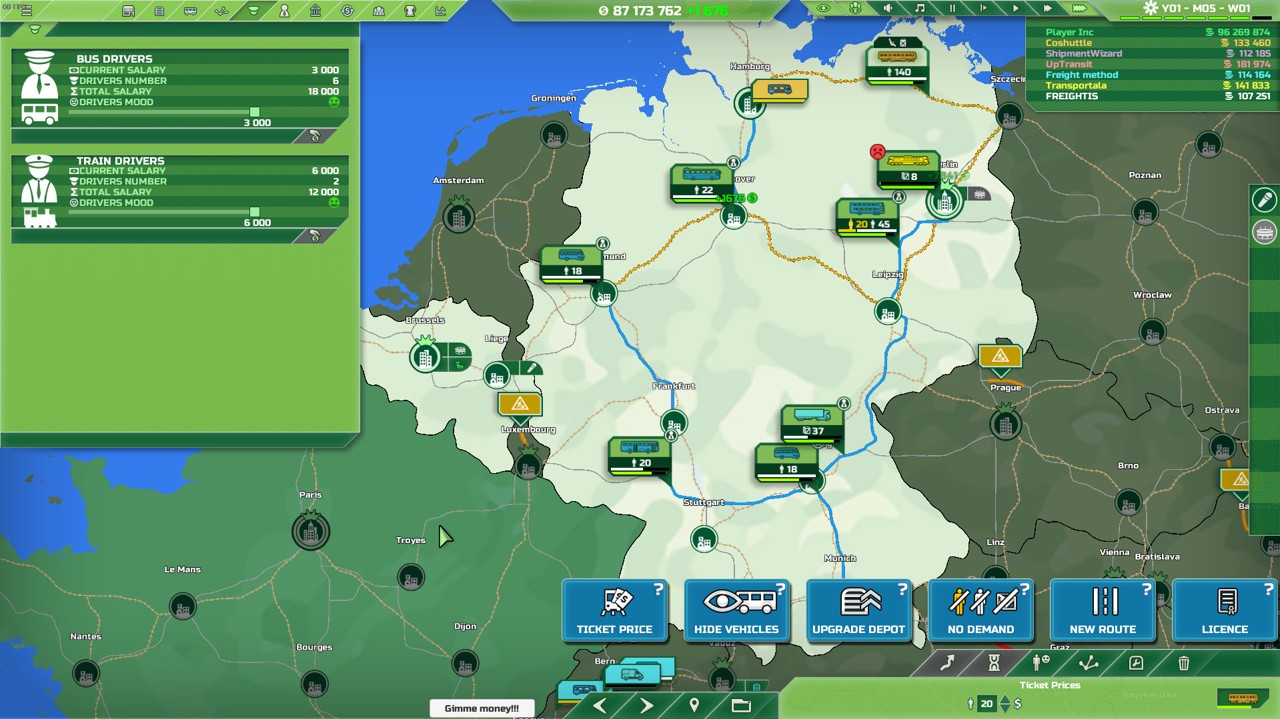Toggle the eye visibility icon in top bar
1280x719 pixels.
[x=823, y=9]
